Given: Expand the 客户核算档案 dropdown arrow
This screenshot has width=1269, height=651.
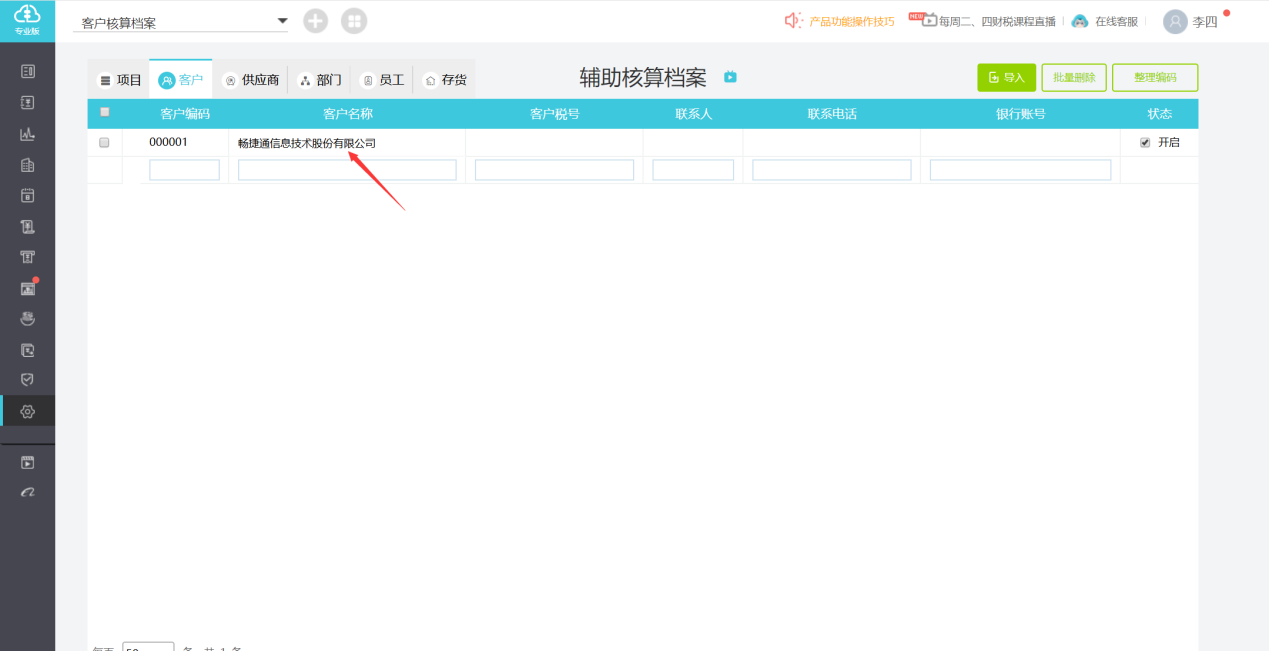Looking at the screenshot, I should [282, 21].
